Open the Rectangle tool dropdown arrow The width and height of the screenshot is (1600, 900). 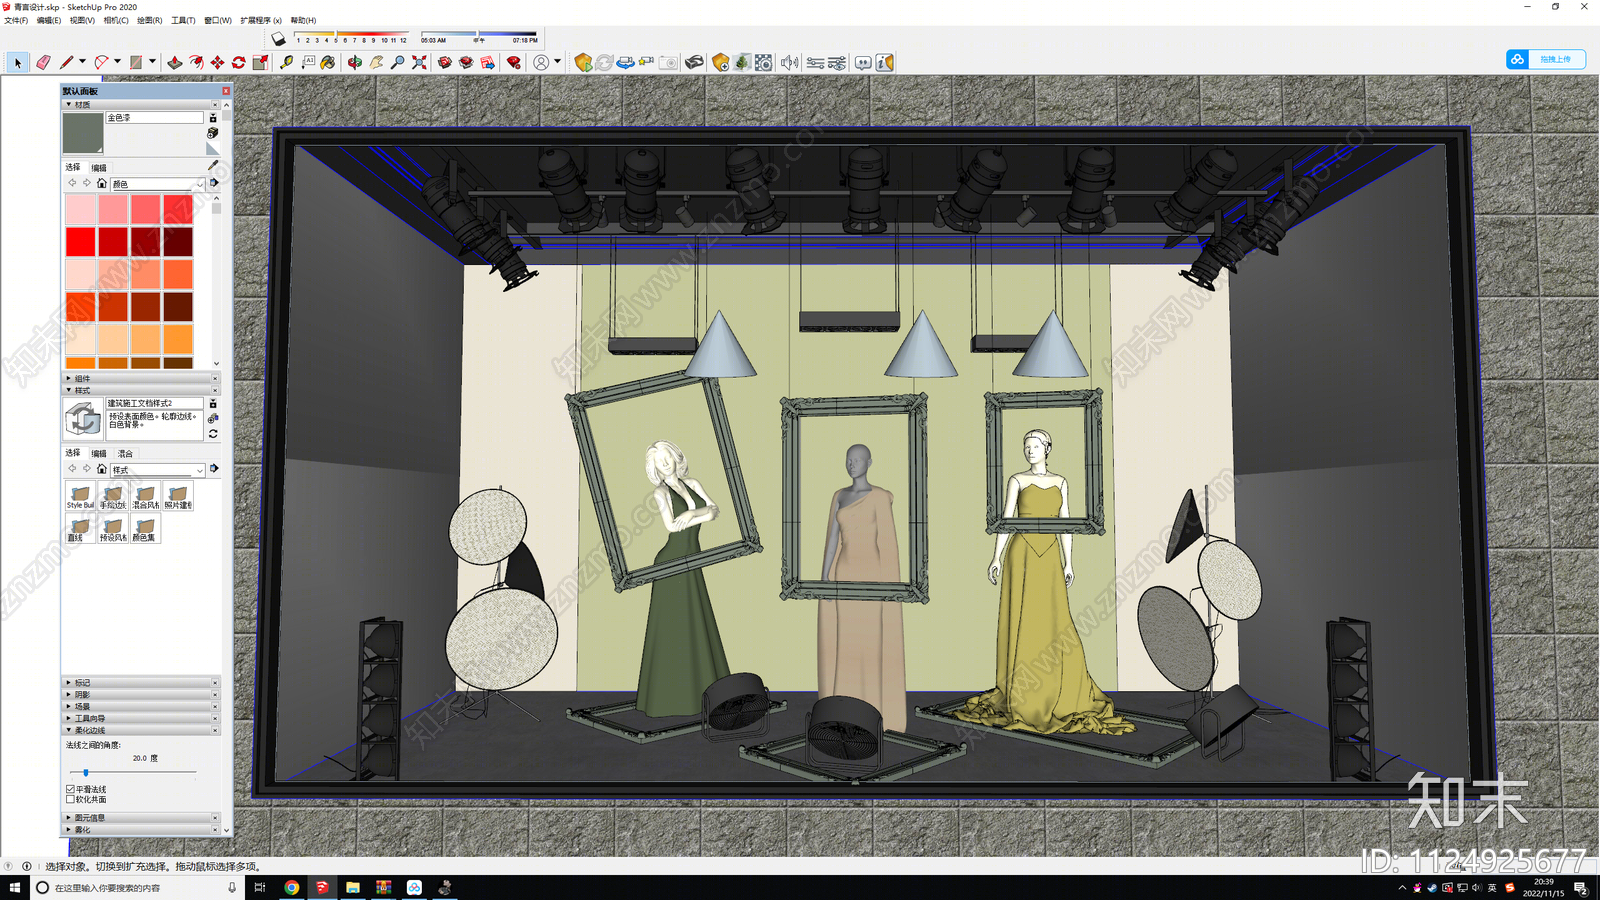pyautogui.click(x=152, y=62)
